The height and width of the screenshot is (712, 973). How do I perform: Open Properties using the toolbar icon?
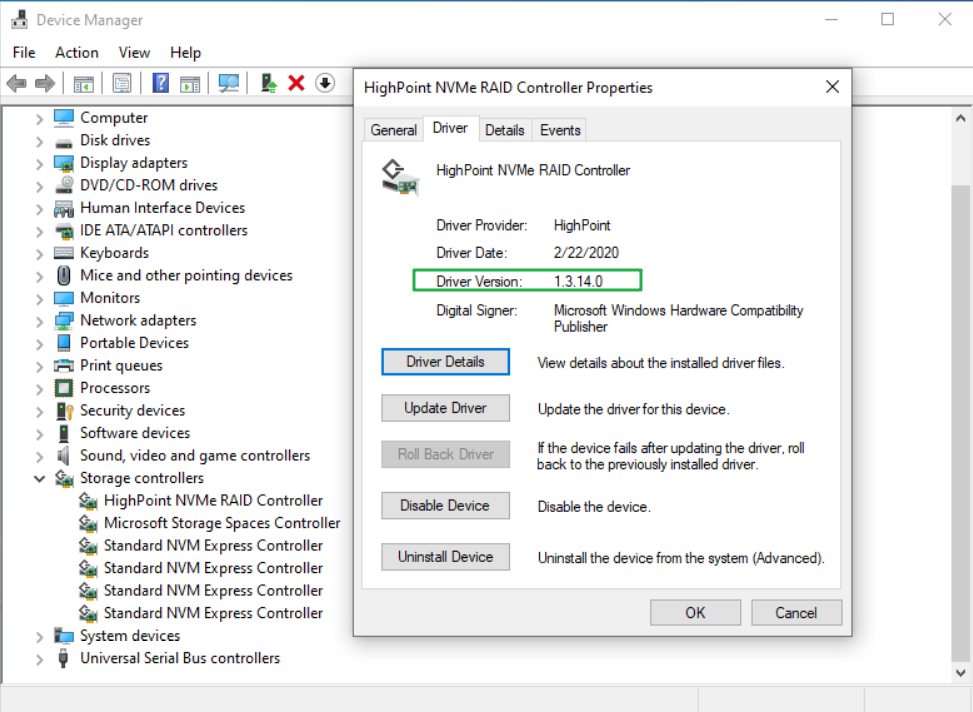click(x=121, y=83)
